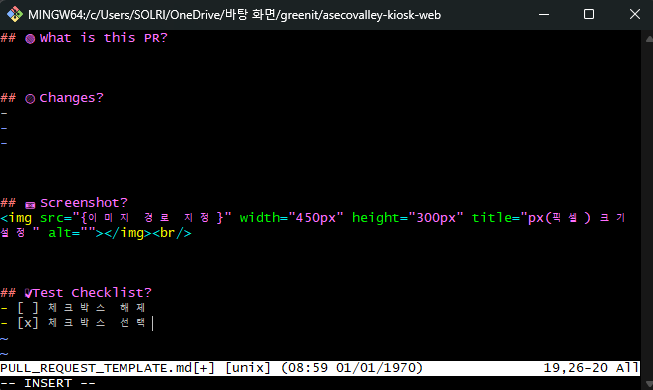
Task: Minimize the MINGW64 terminal window
Action: pos(543,15)
